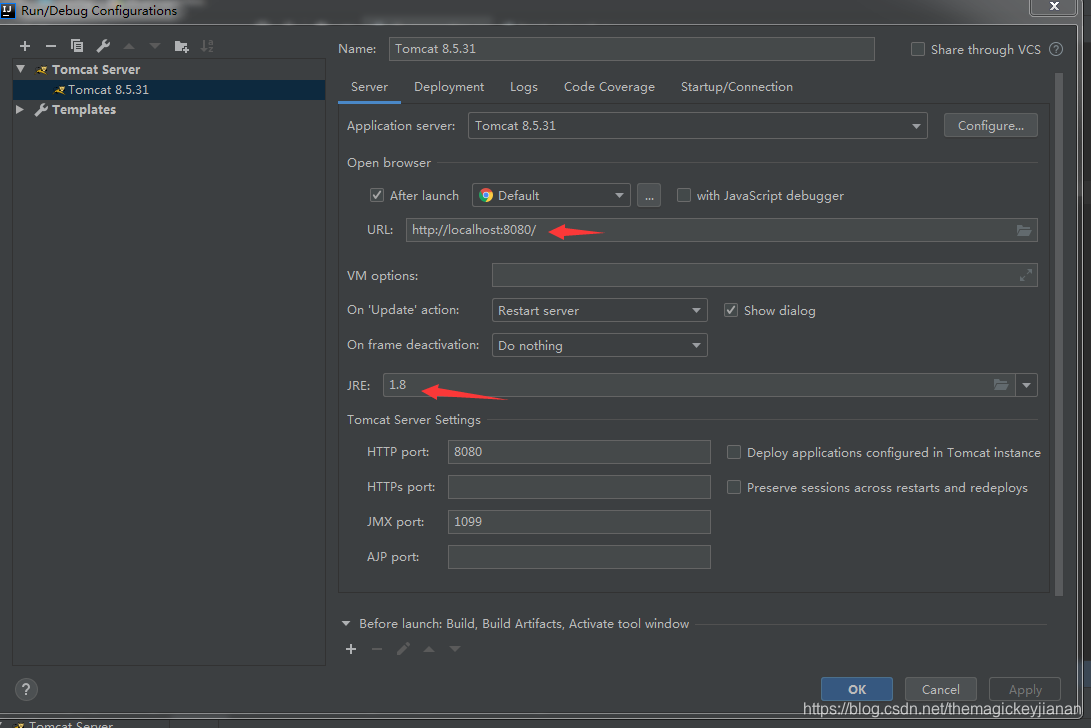1091x728 pixels.
Task: Sort configurations using the sort icon
Action: click(x=207, y=46)
